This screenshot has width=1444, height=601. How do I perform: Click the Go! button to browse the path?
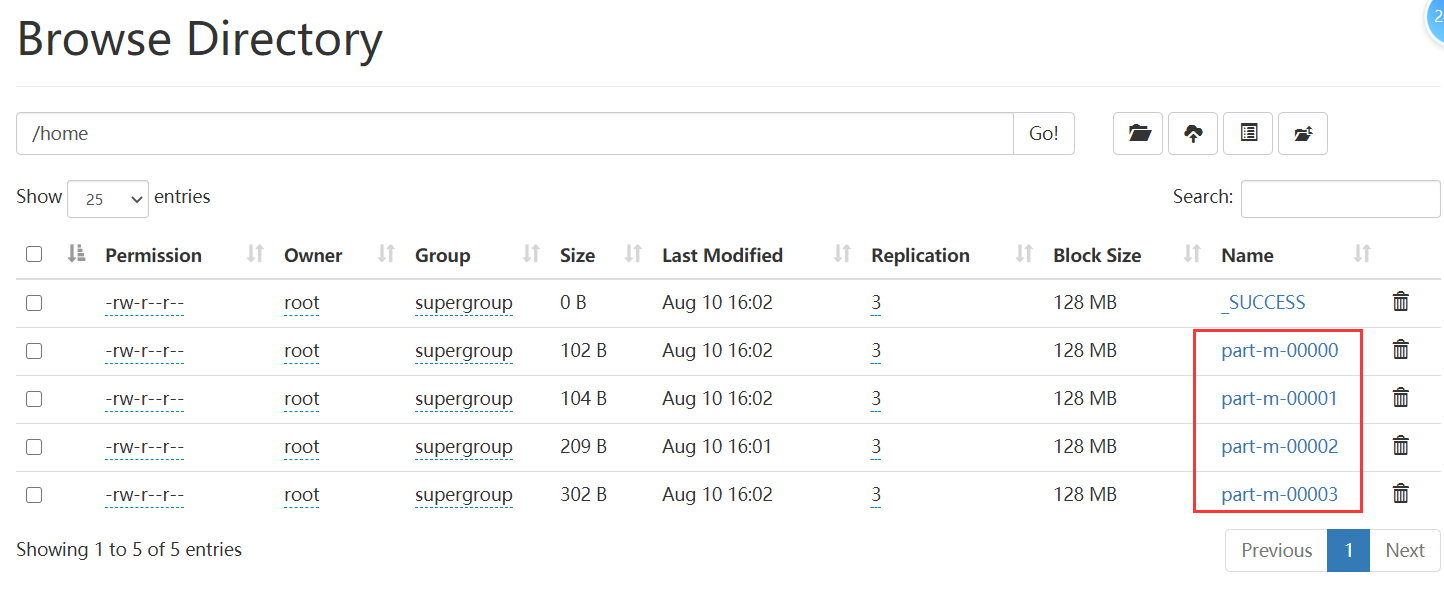pos(1043,132)
